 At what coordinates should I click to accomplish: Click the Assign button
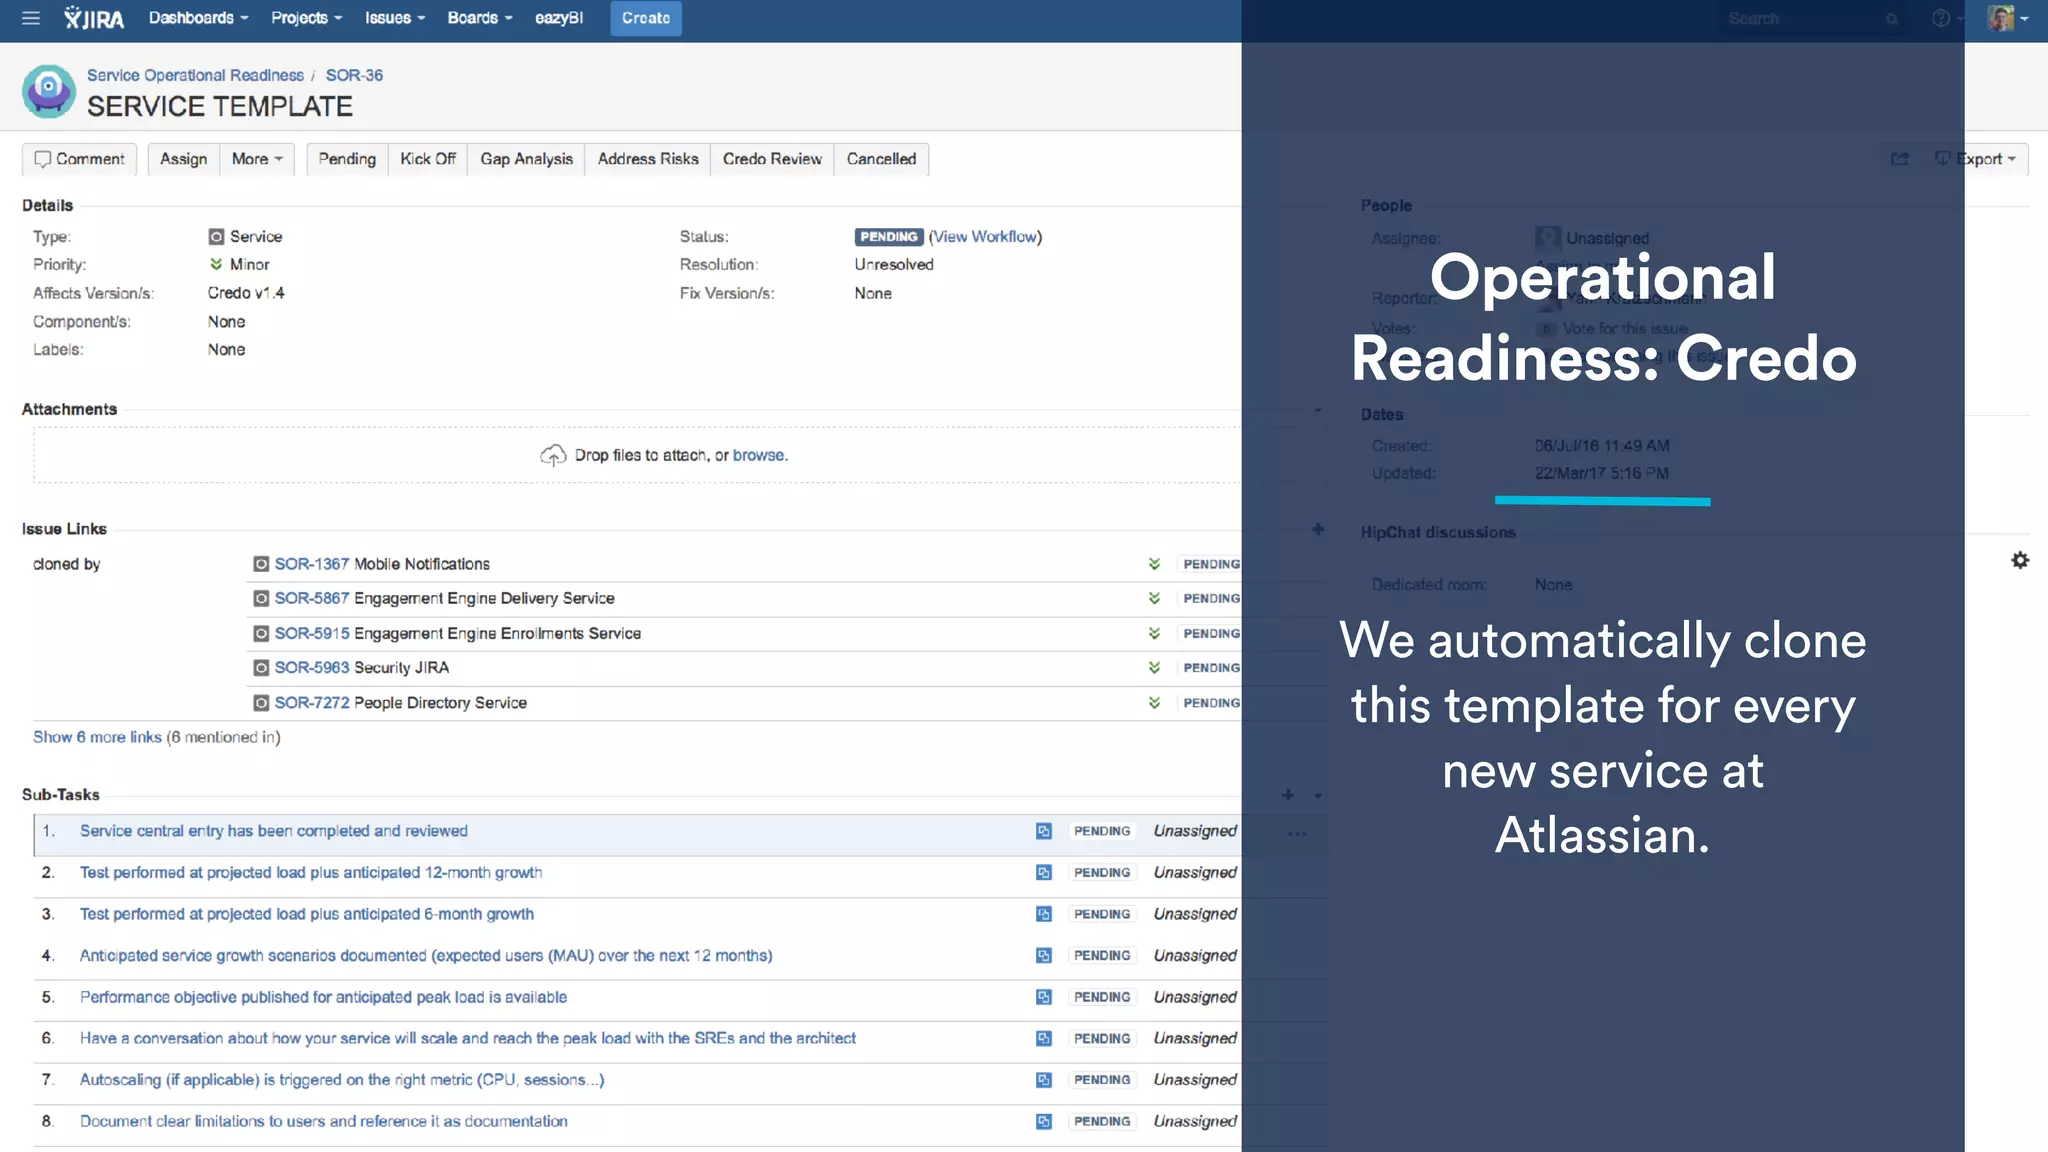point(183,159)
